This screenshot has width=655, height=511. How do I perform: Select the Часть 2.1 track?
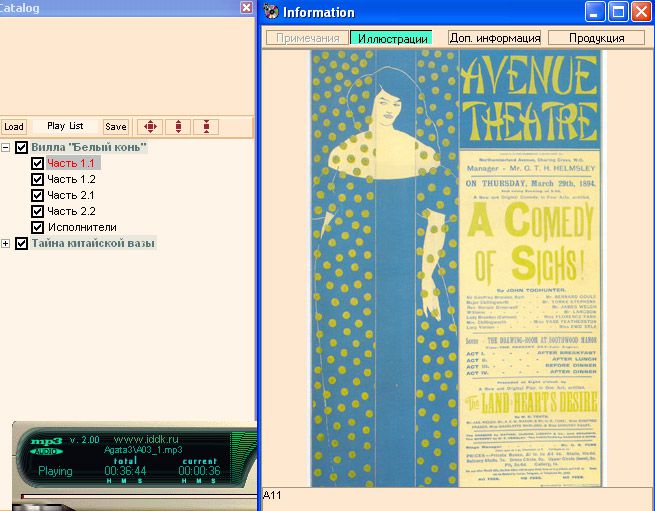[x=71, y=195]
